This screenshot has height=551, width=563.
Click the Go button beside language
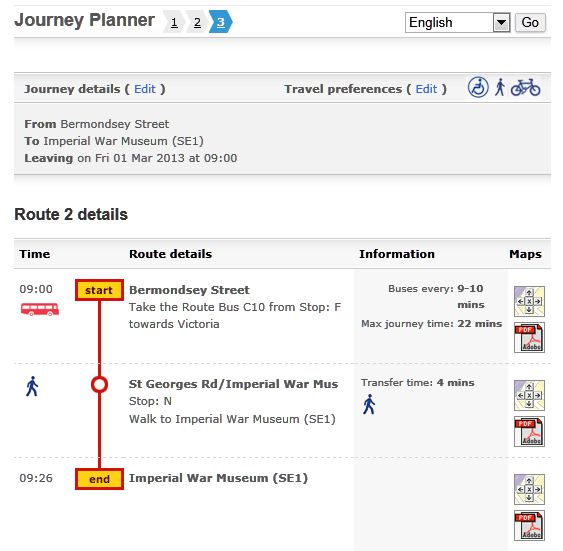(x=530, y=23)
